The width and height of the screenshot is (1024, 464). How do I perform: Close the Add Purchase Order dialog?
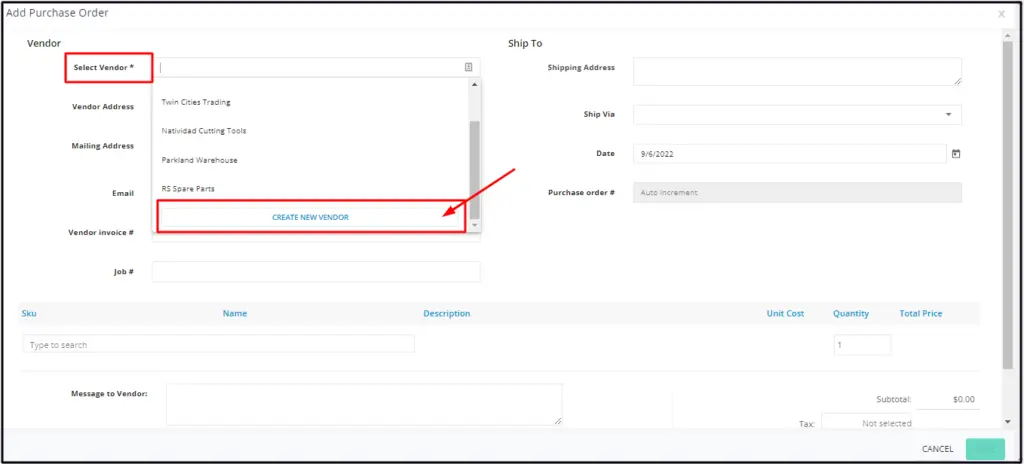[x=1002, y=14]
